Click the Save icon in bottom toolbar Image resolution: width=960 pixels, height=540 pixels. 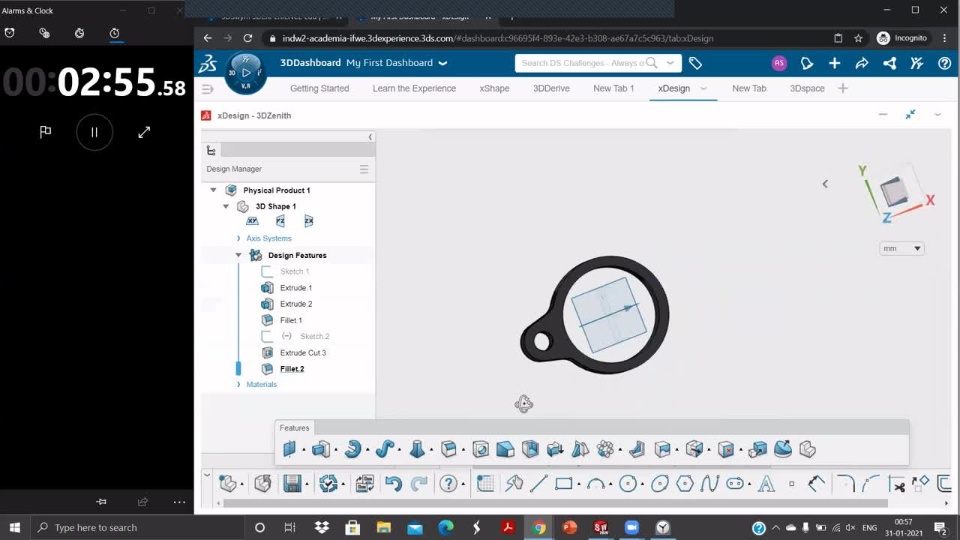coord(292,484)
